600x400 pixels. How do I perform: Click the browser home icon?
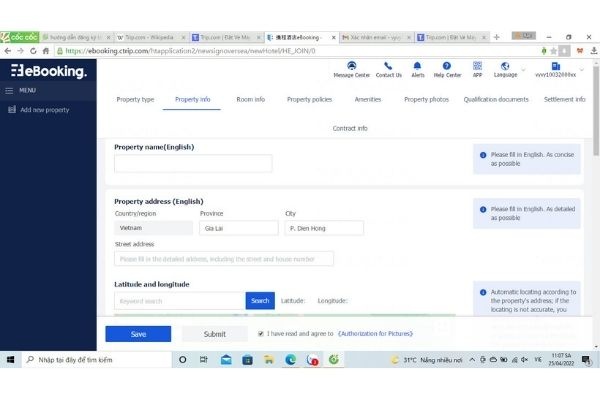(46, 51)
